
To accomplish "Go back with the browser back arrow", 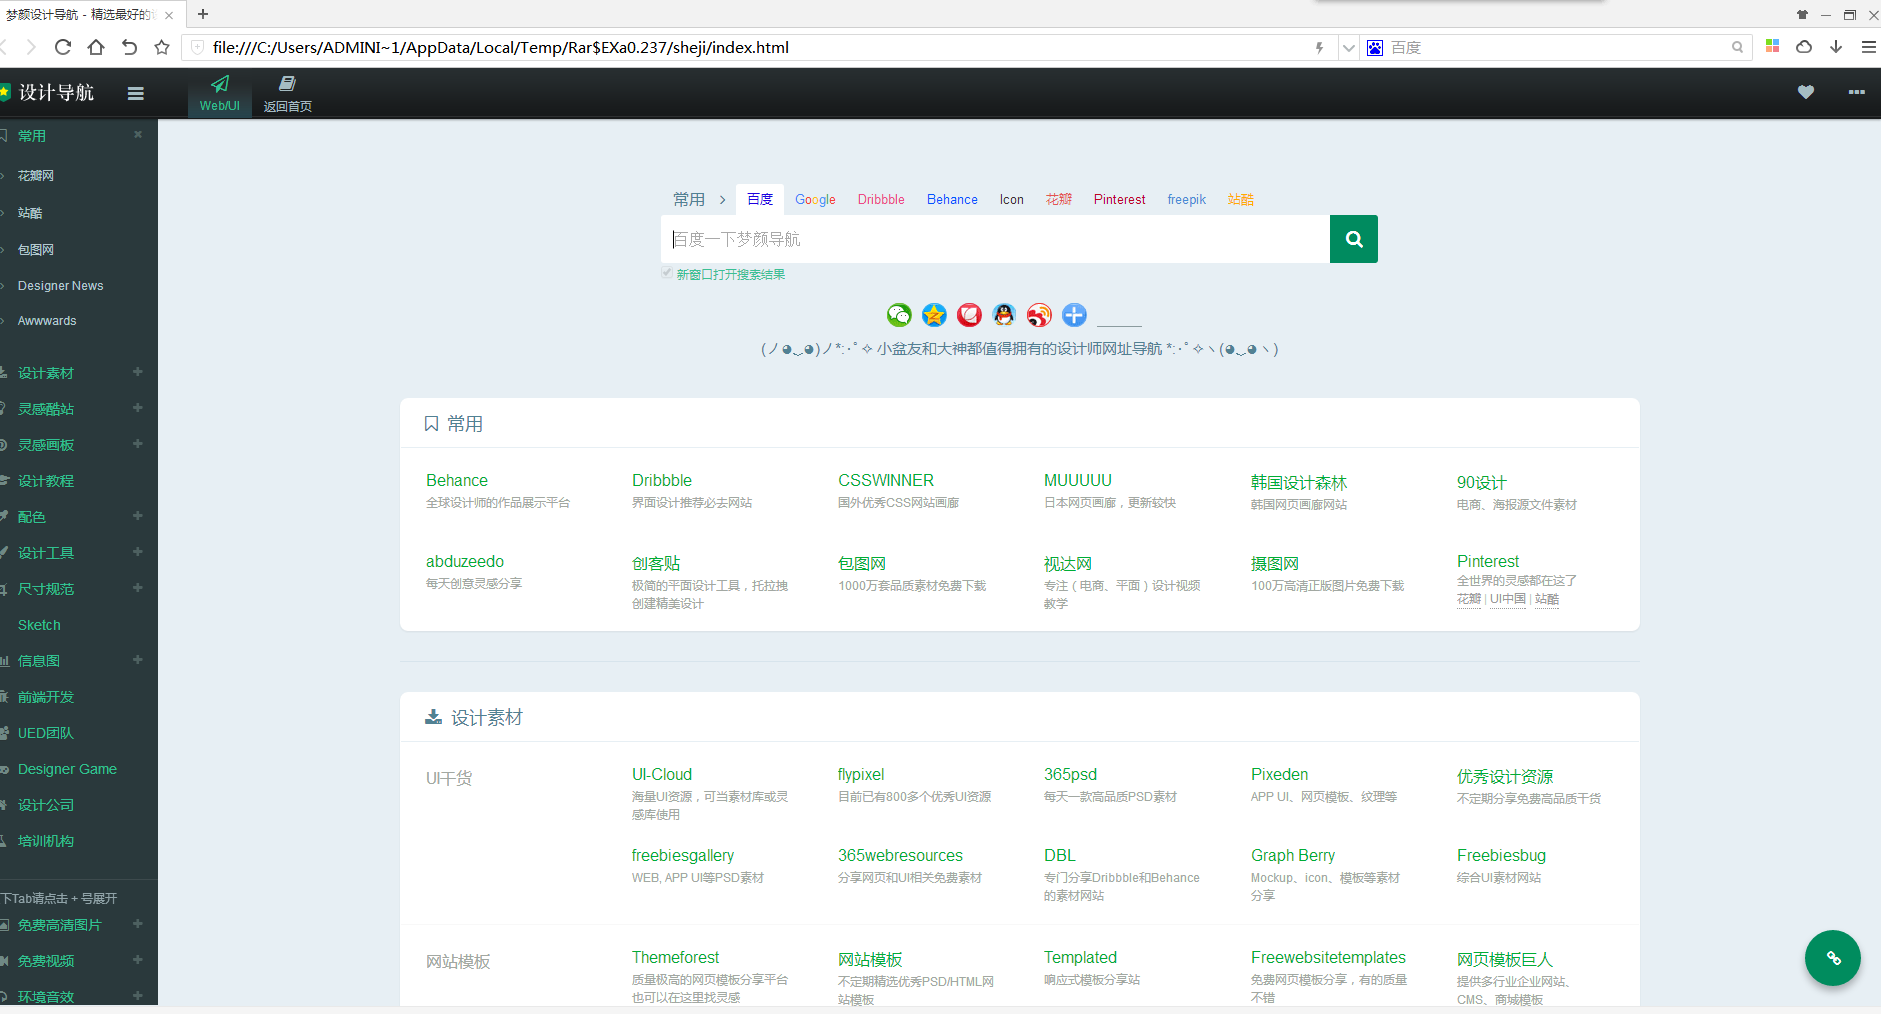I will [x=3, y=47].
